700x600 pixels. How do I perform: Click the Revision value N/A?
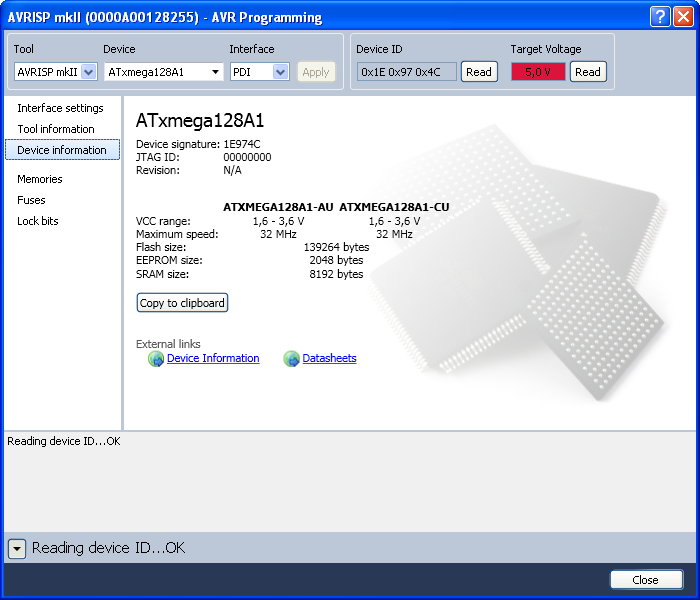(x=233, y=170)
